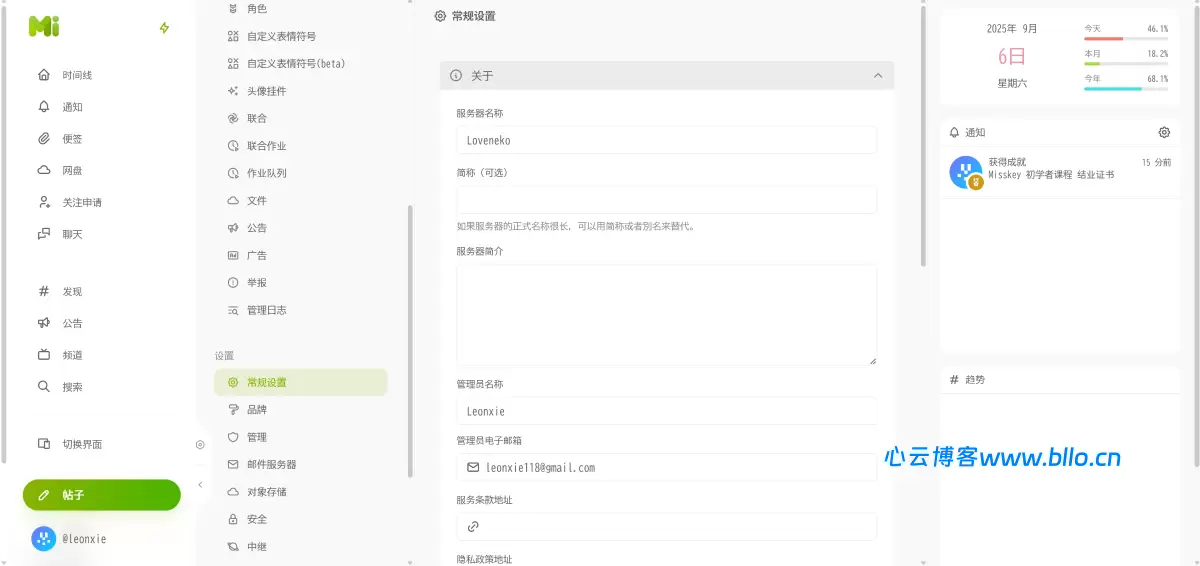Open the @leonxie account menu

pyautogui.click(x=70, y=539)
